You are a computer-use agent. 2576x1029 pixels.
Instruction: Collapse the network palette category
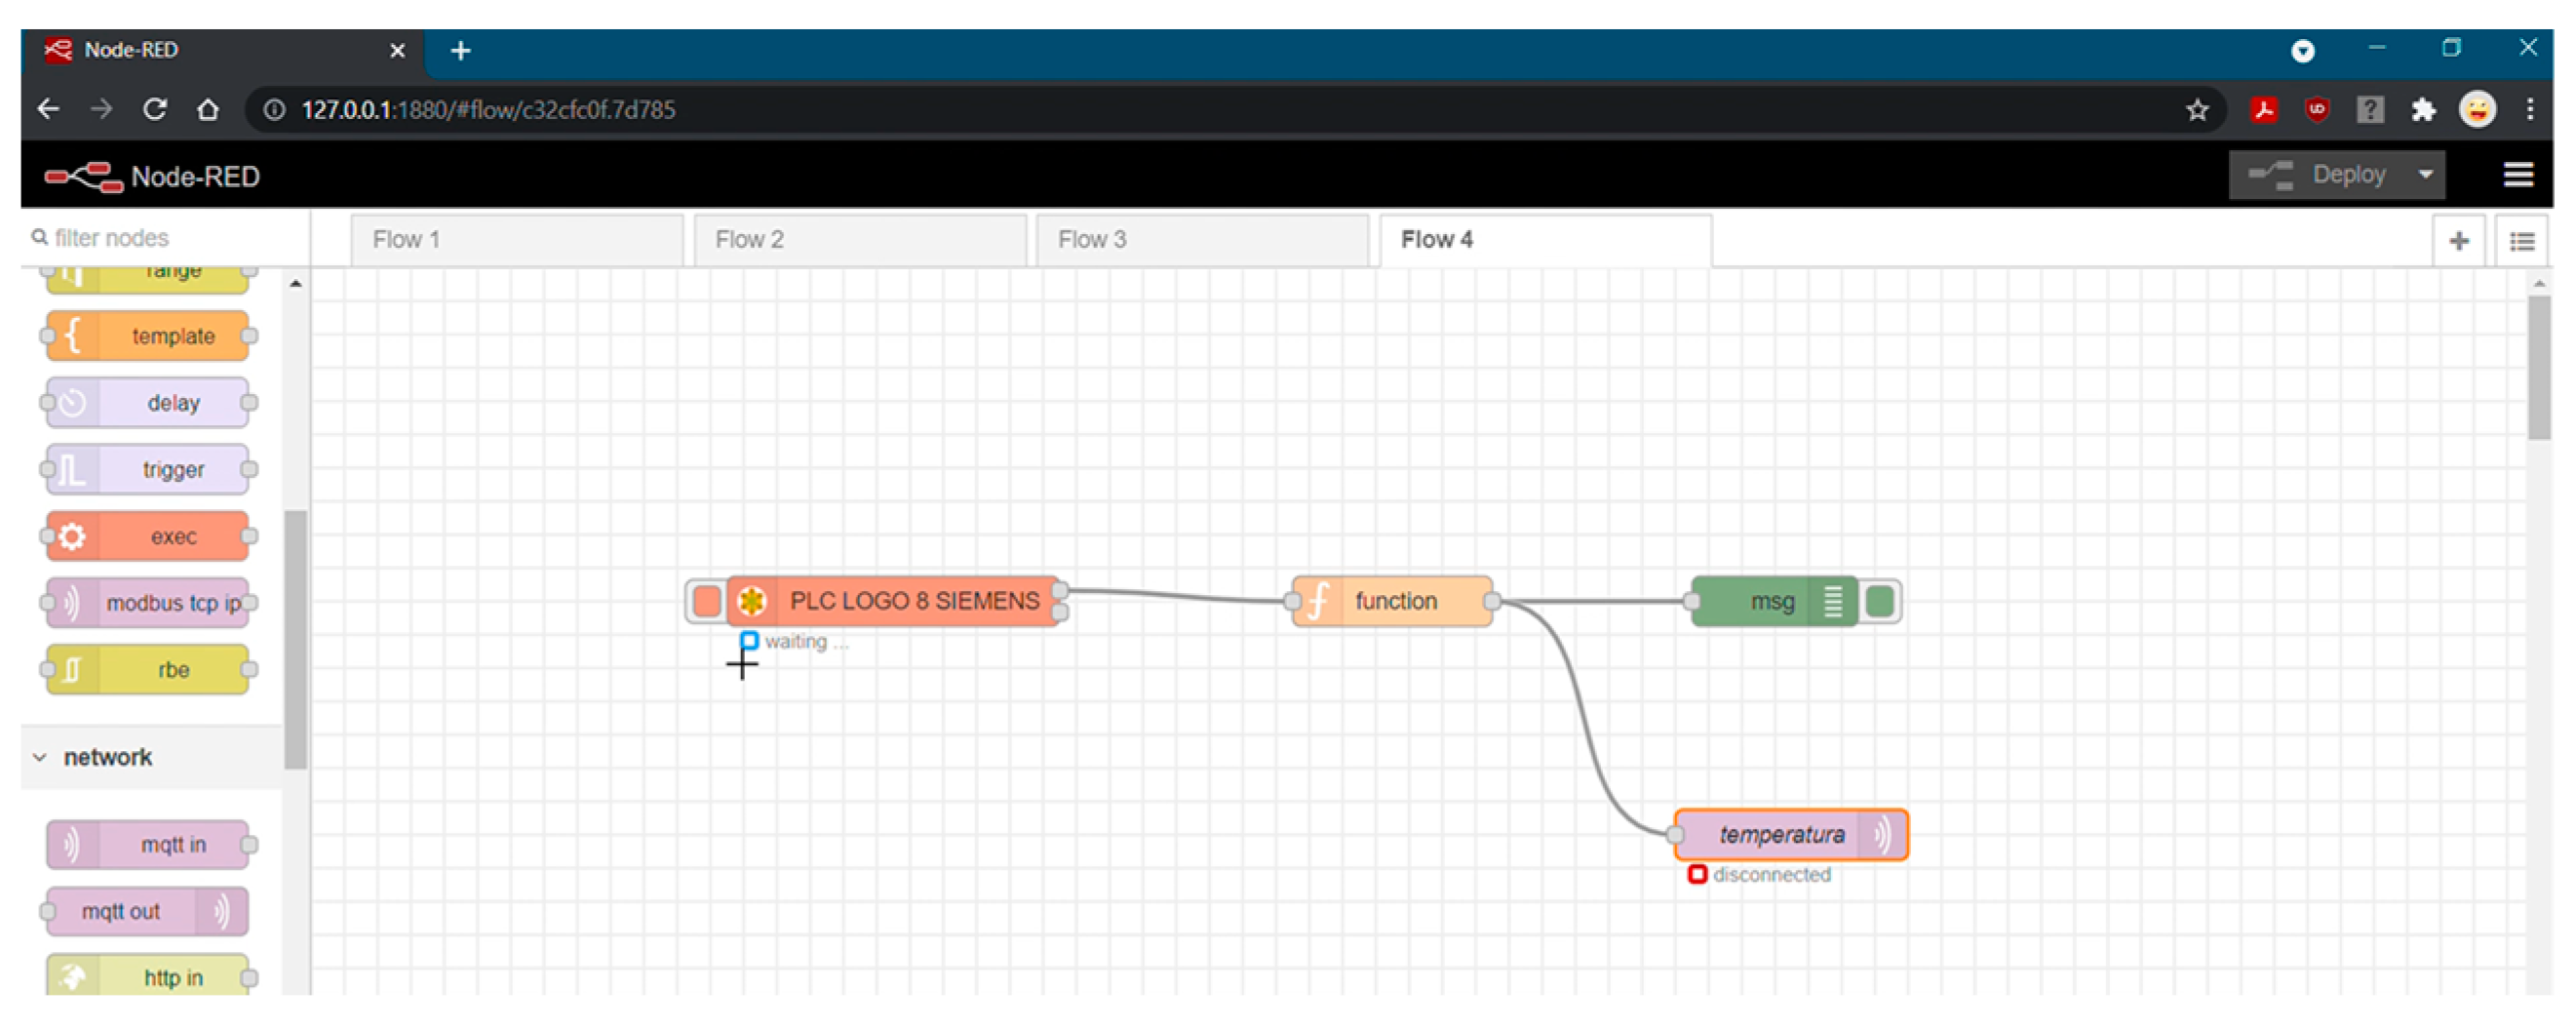click(x=41, y=757)
